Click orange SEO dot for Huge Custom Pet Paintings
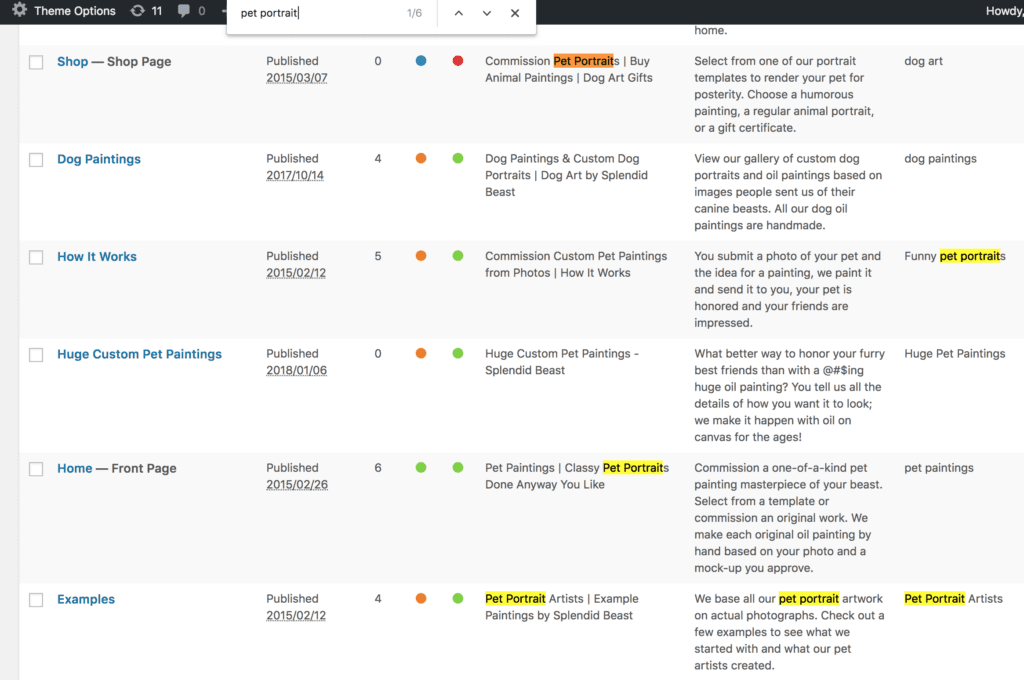The height and width of the screenshot is (680, 1024). tap(421, 353)
